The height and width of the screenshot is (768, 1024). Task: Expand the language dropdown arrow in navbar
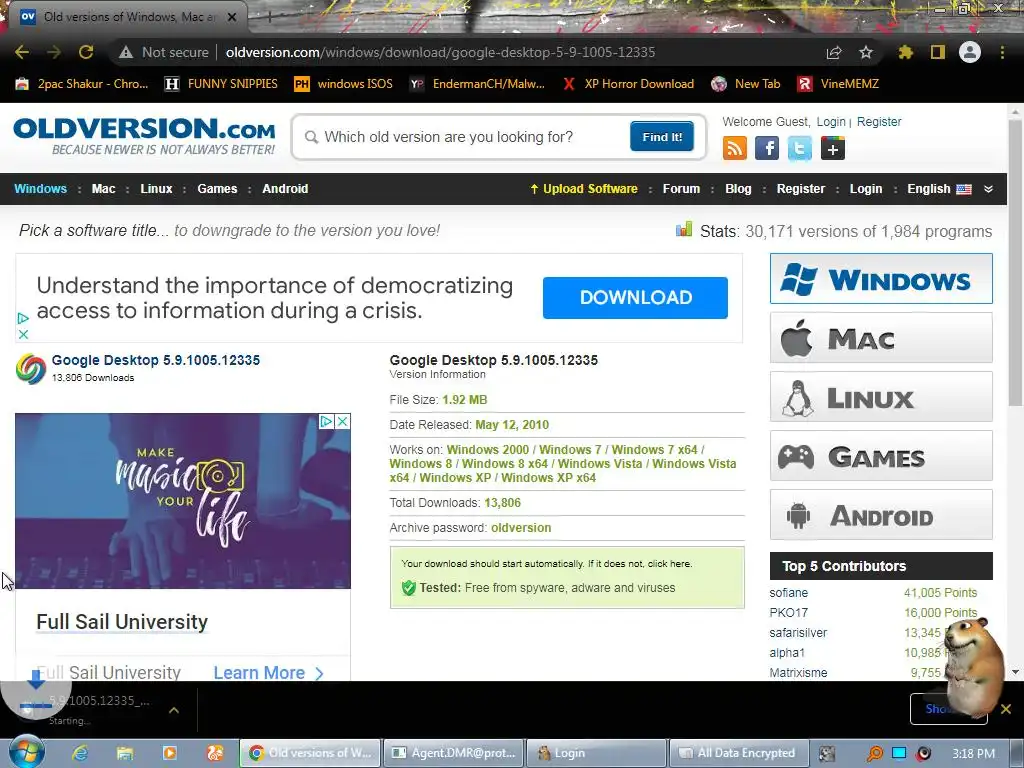pyautogui.click(x=989, y=189)
